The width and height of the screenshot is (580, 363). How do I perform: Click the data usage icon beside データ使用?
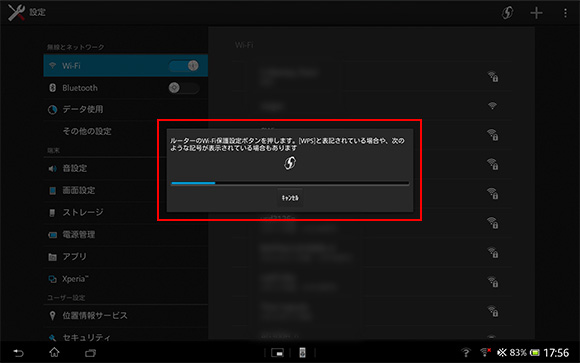(x=53, y=110)
